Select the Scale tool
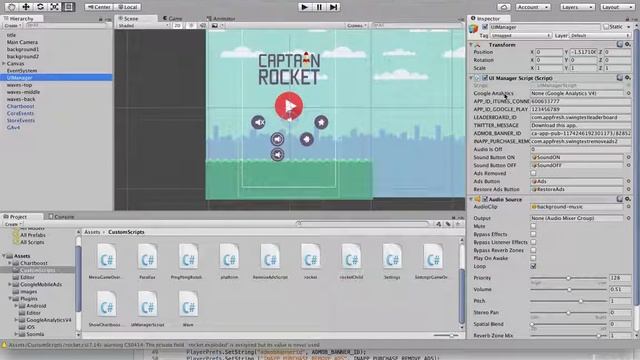This screenshot has height=360, width=640. 54,7
